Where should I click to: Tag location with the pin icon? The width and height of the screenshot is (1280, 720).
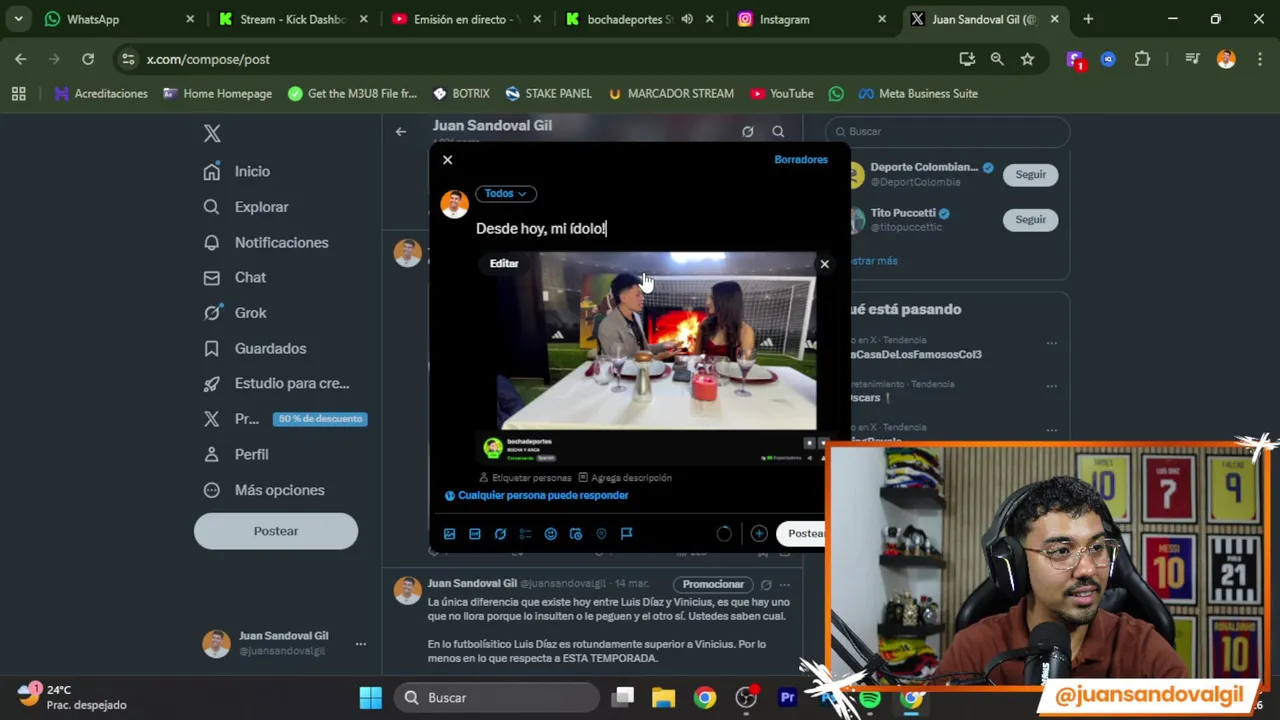[x=601, y=534]
